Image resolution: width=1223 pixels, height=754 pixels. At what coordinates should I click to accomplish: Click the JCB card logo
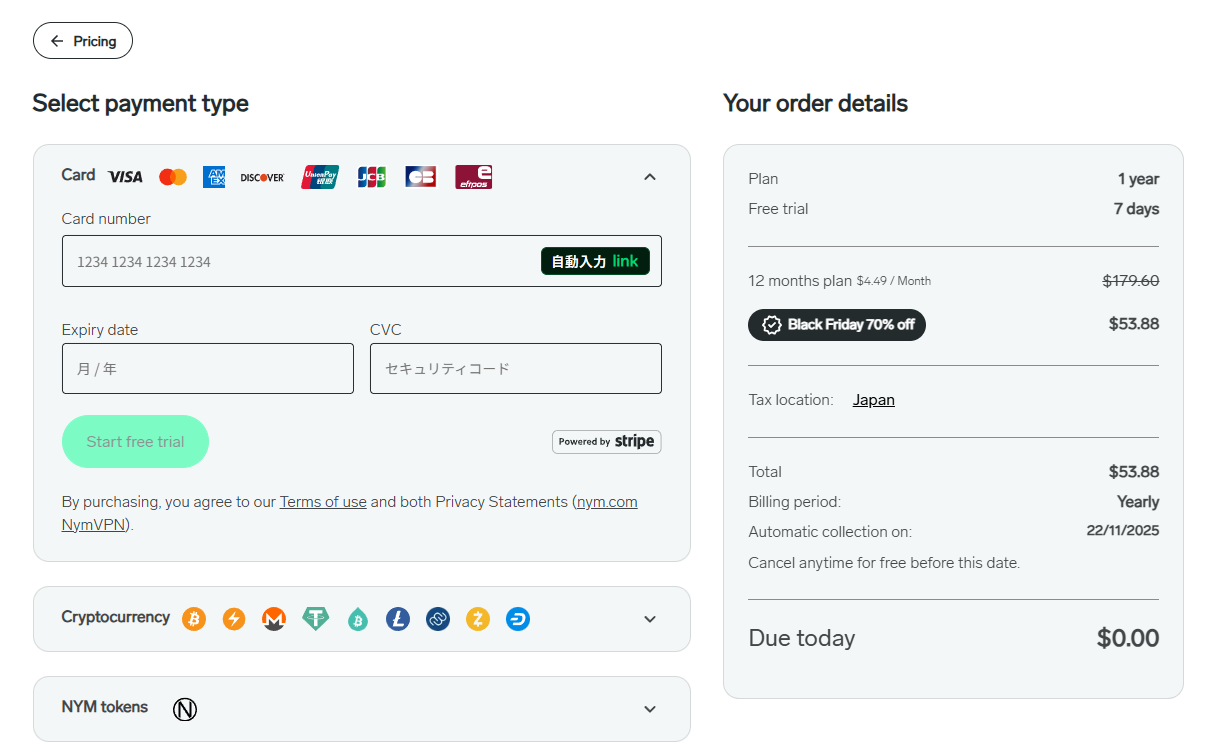click(372, 177)
